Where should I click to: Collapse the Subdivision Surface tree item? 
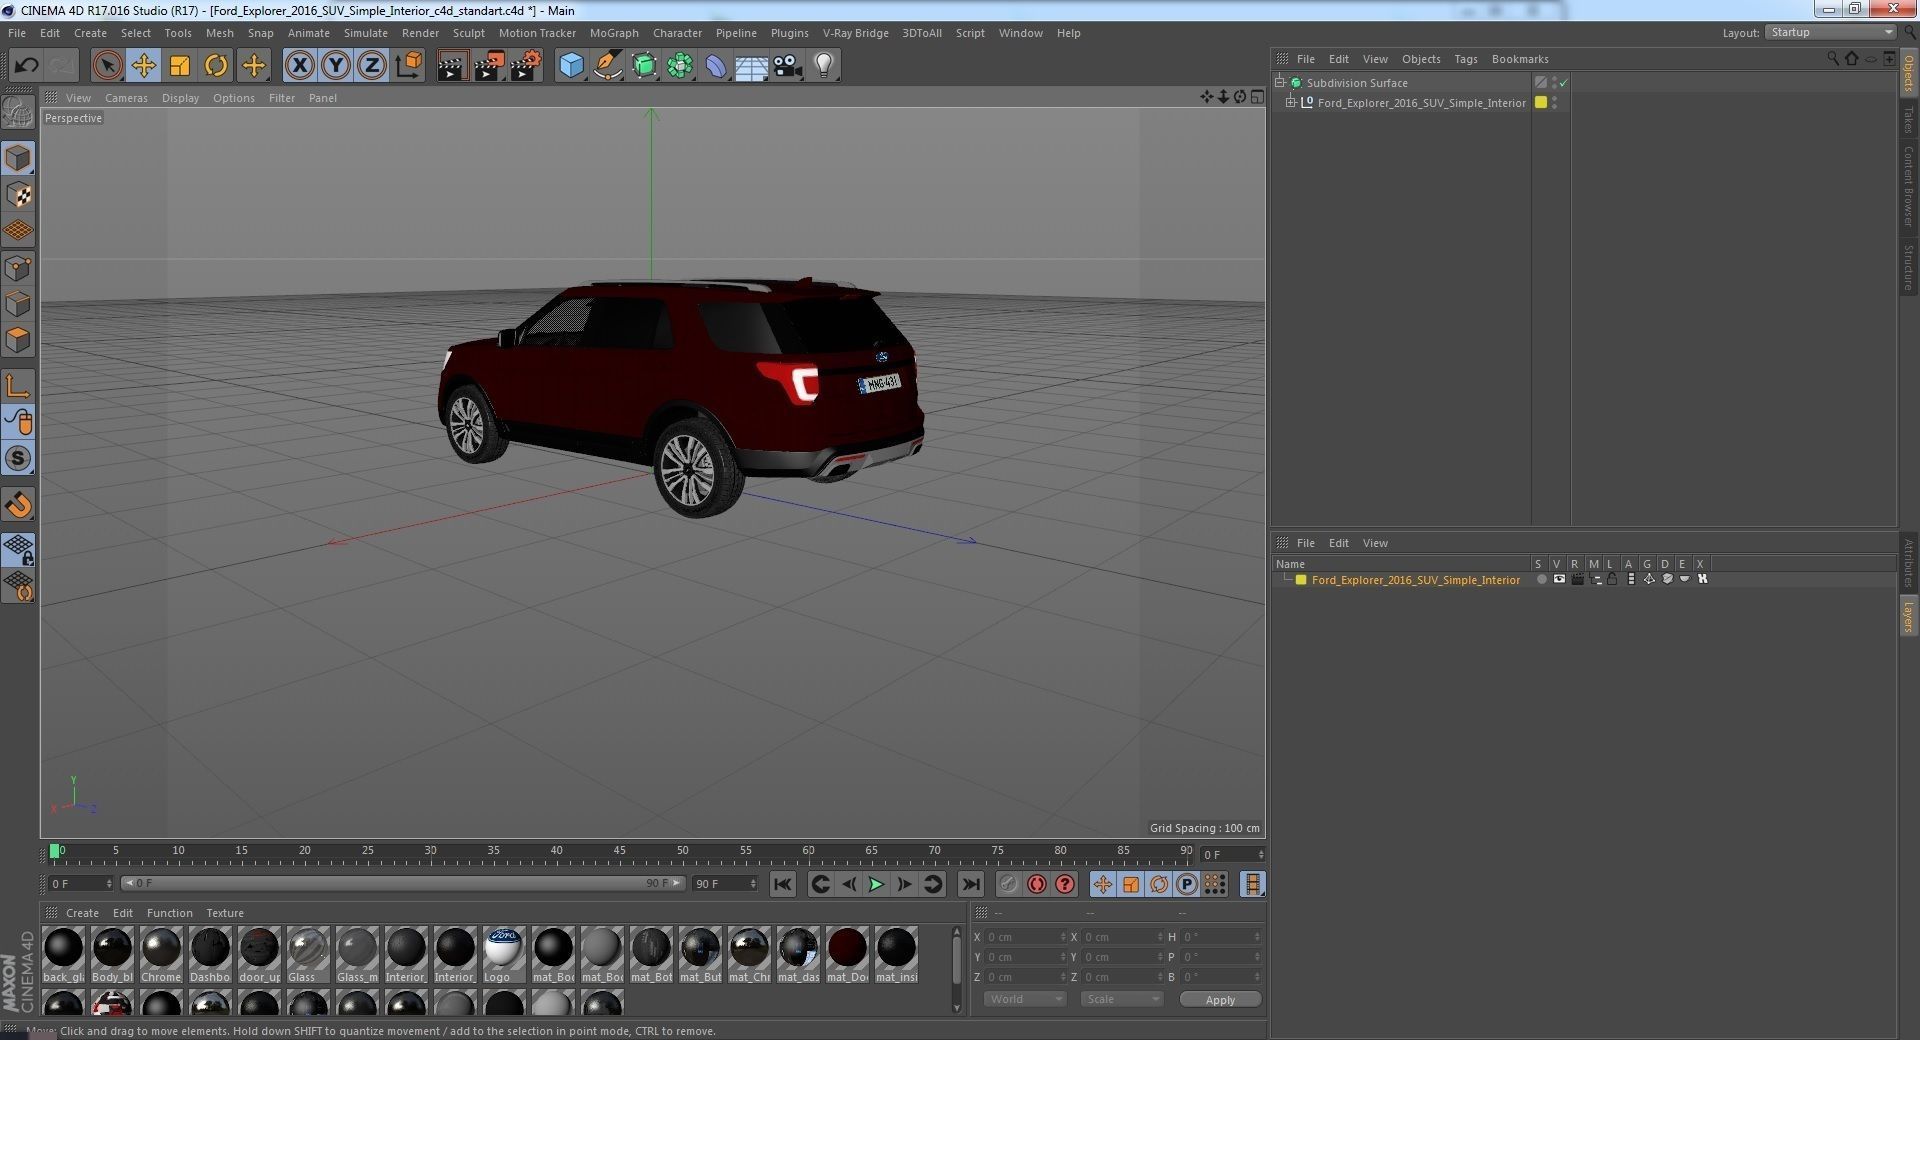pyautogui.click(x=1280, y=83)
